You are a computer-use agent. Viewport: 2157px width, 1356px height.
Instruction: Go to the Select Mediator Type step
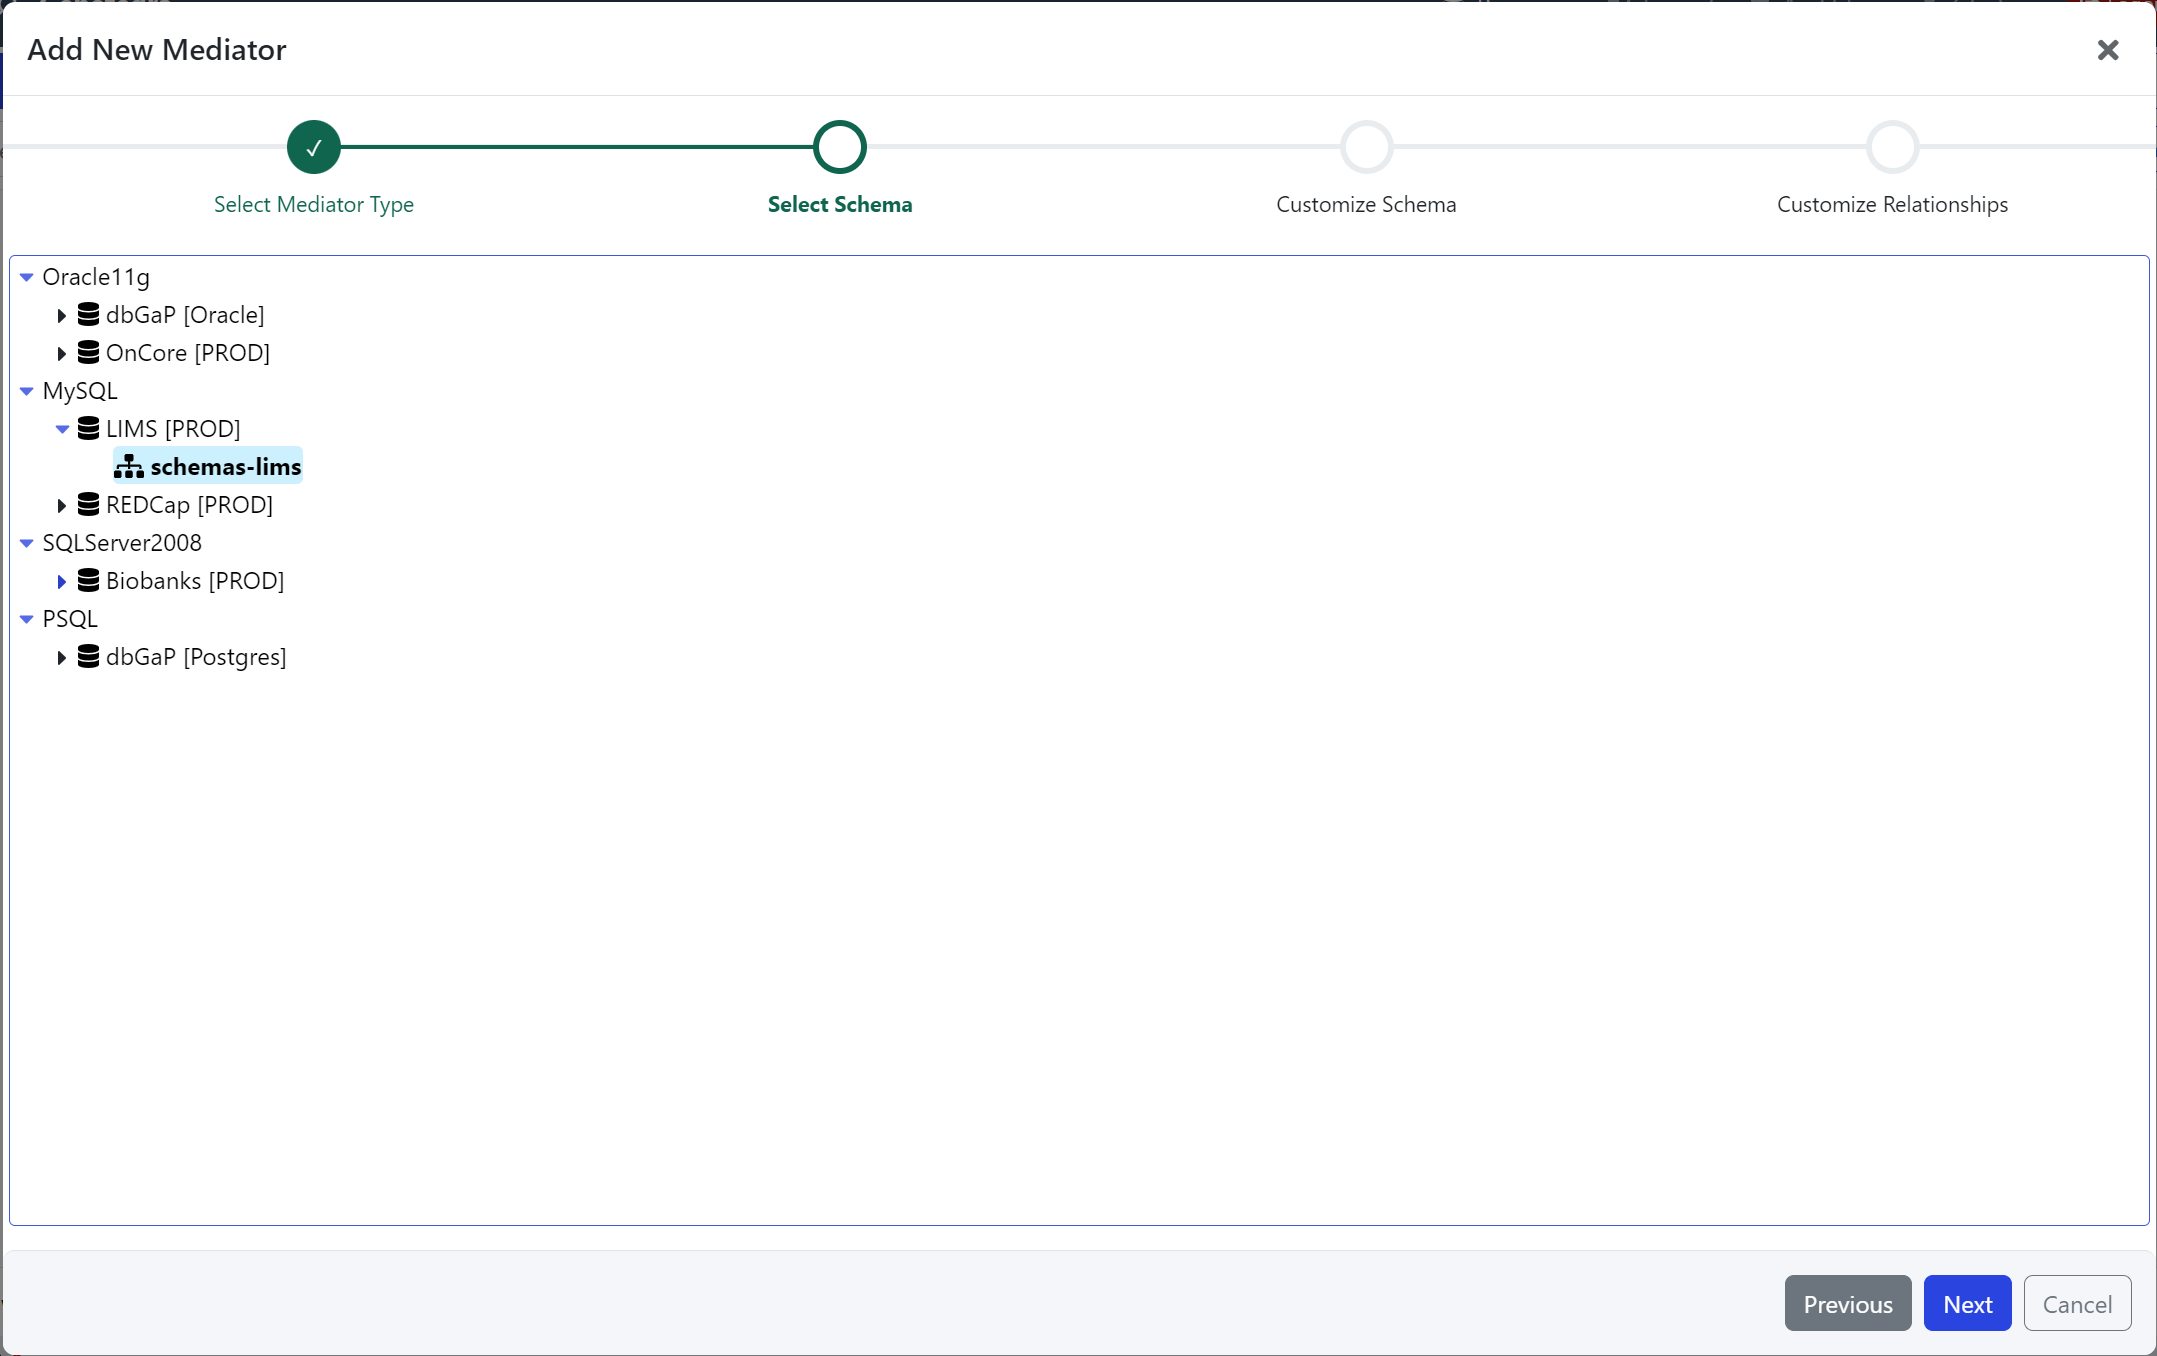tap(314, 148)
